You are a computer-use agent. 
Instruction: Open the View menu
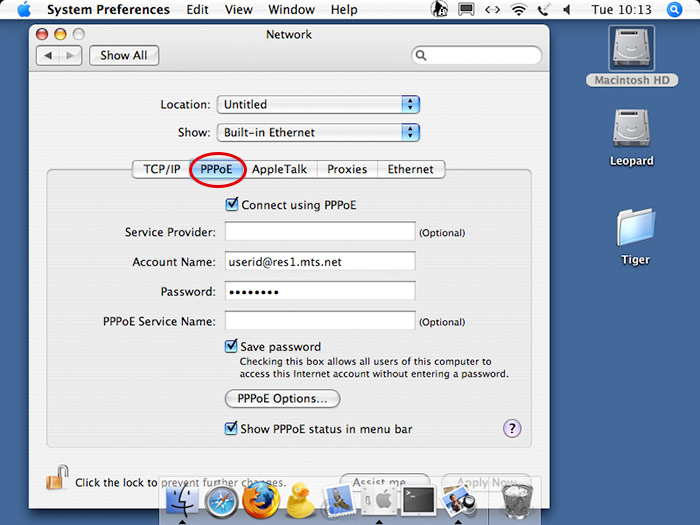point(239,9)
